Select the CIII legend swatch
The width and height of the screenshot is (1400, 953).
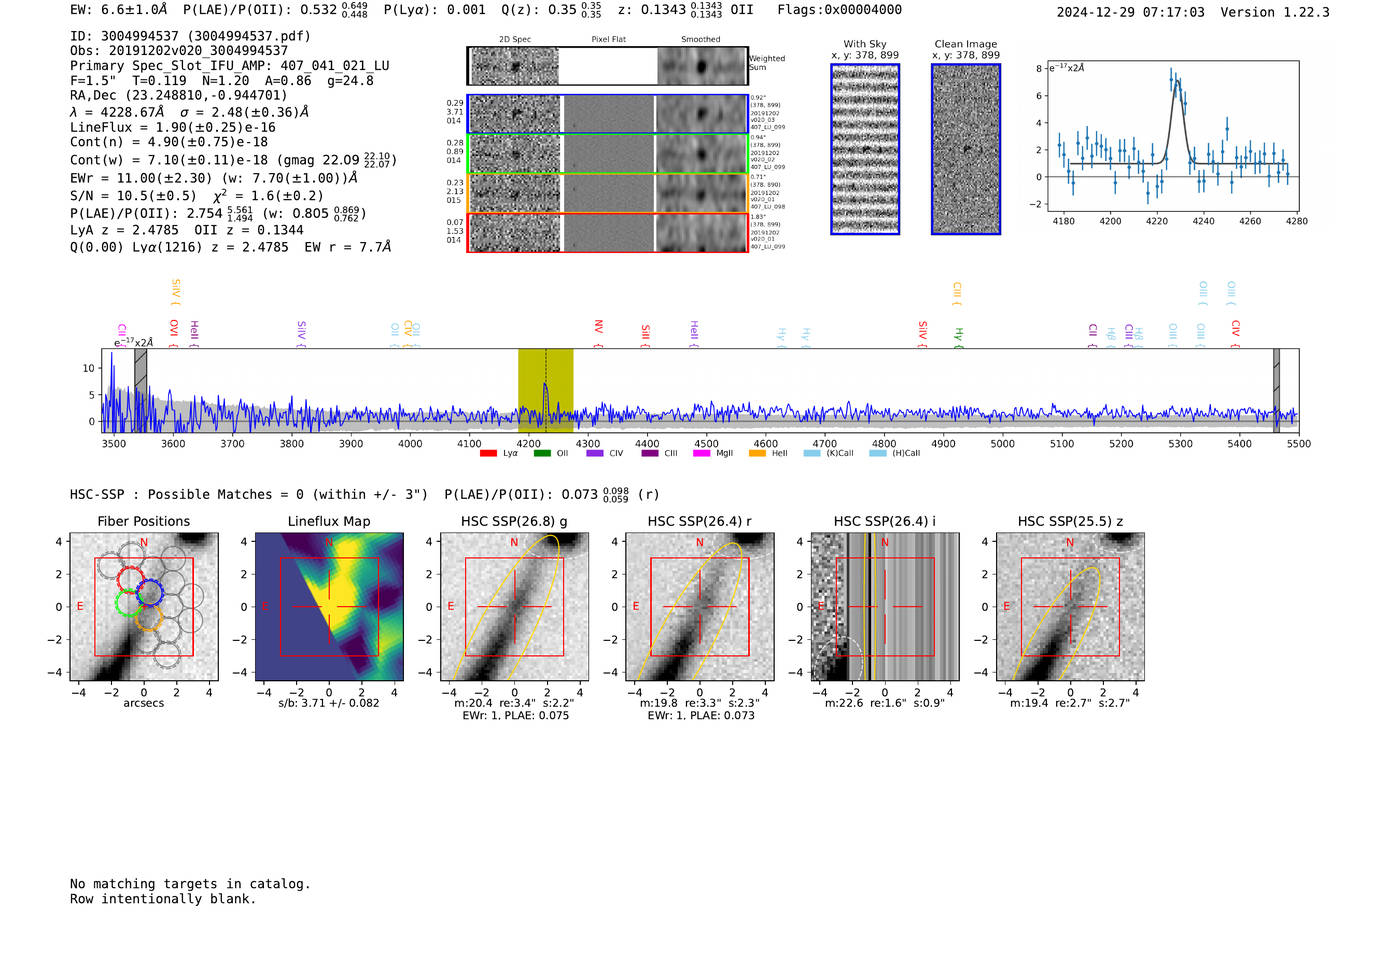650,453
